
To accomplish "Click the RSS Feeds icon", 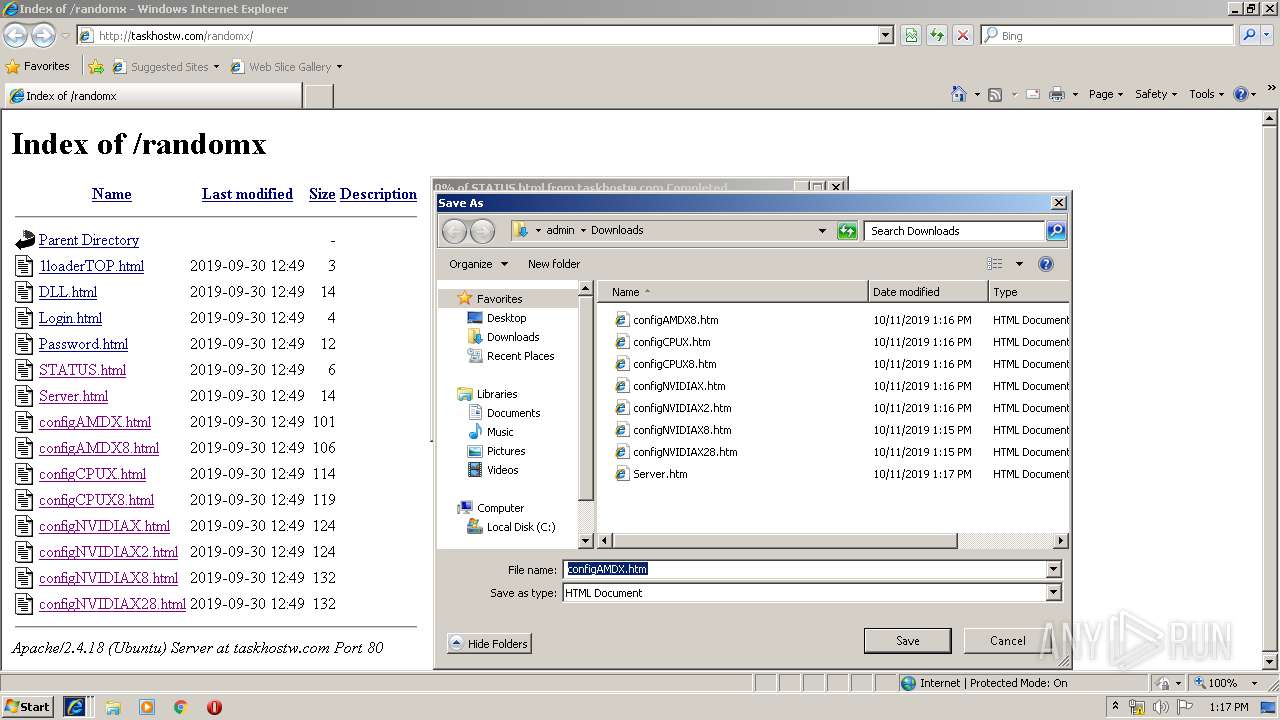I will (x=994, y=94).
